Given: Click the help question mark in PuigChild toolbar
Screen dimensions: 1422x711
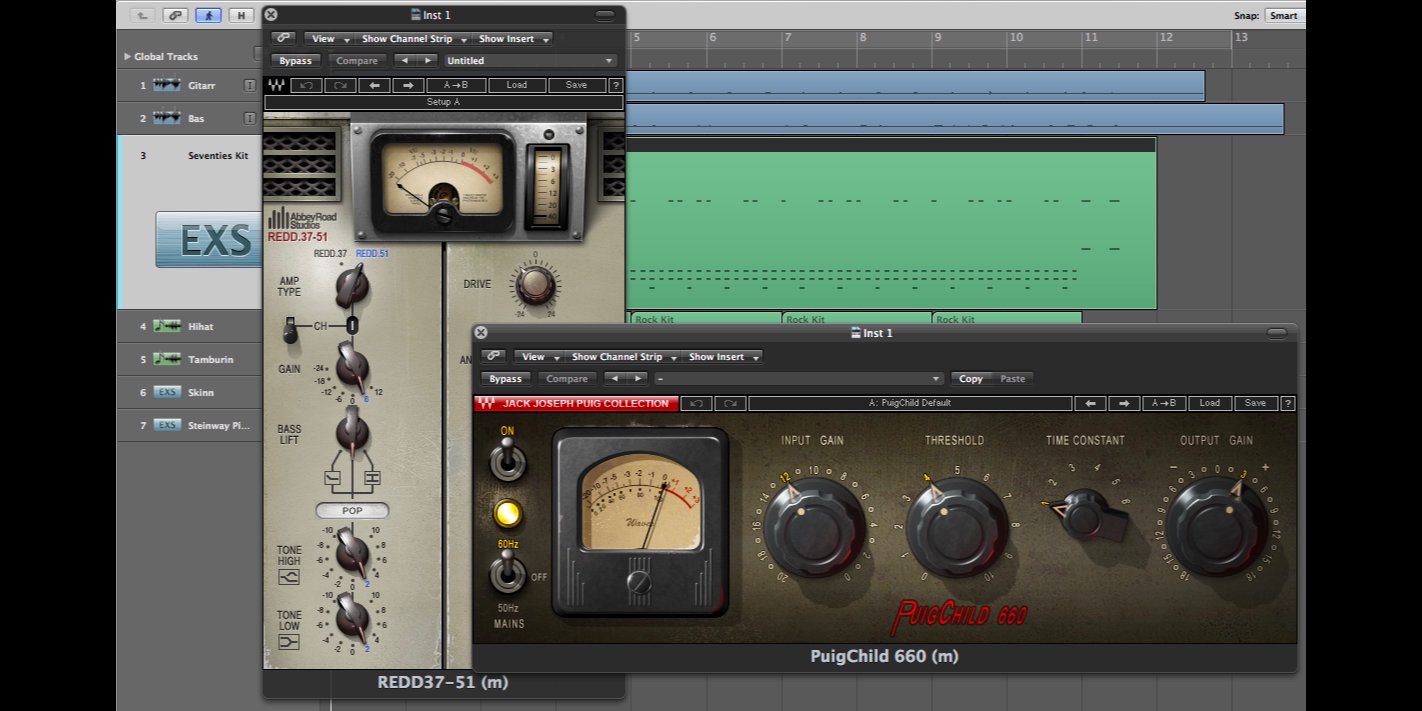Looking at the screenshot, I should (x=1288, y=404).
